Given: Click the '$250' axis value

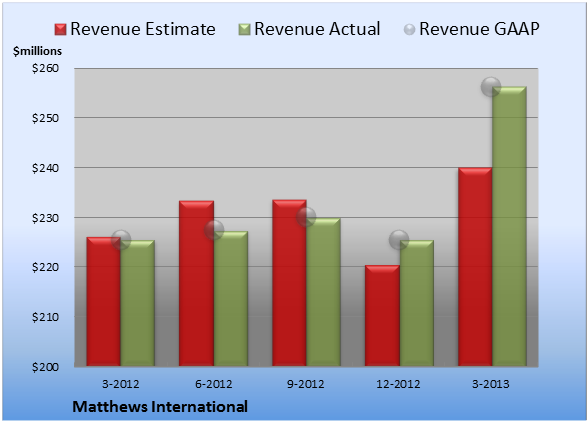Looking at the screenshot, I should coord(46,118).
